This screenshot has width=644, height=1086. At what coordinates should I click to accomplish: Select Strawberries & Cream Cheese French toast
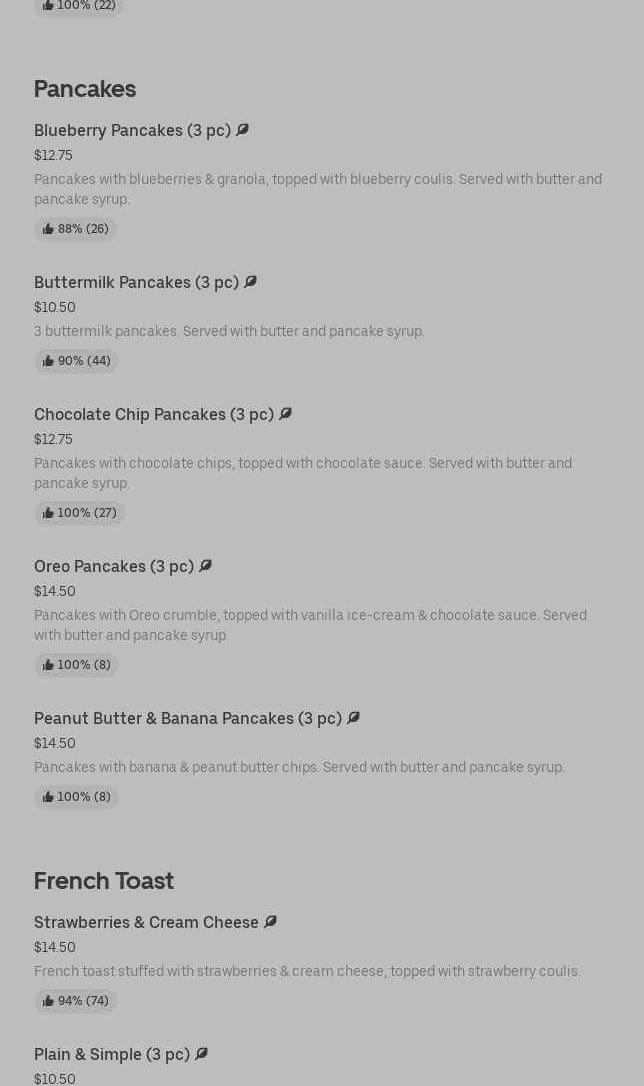(146, 923)
